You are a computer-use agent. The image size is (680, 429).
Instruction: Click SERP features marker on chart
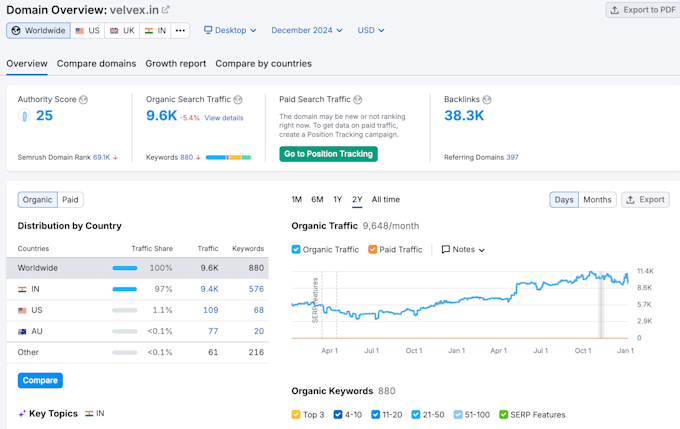click(x=315, y=300)
